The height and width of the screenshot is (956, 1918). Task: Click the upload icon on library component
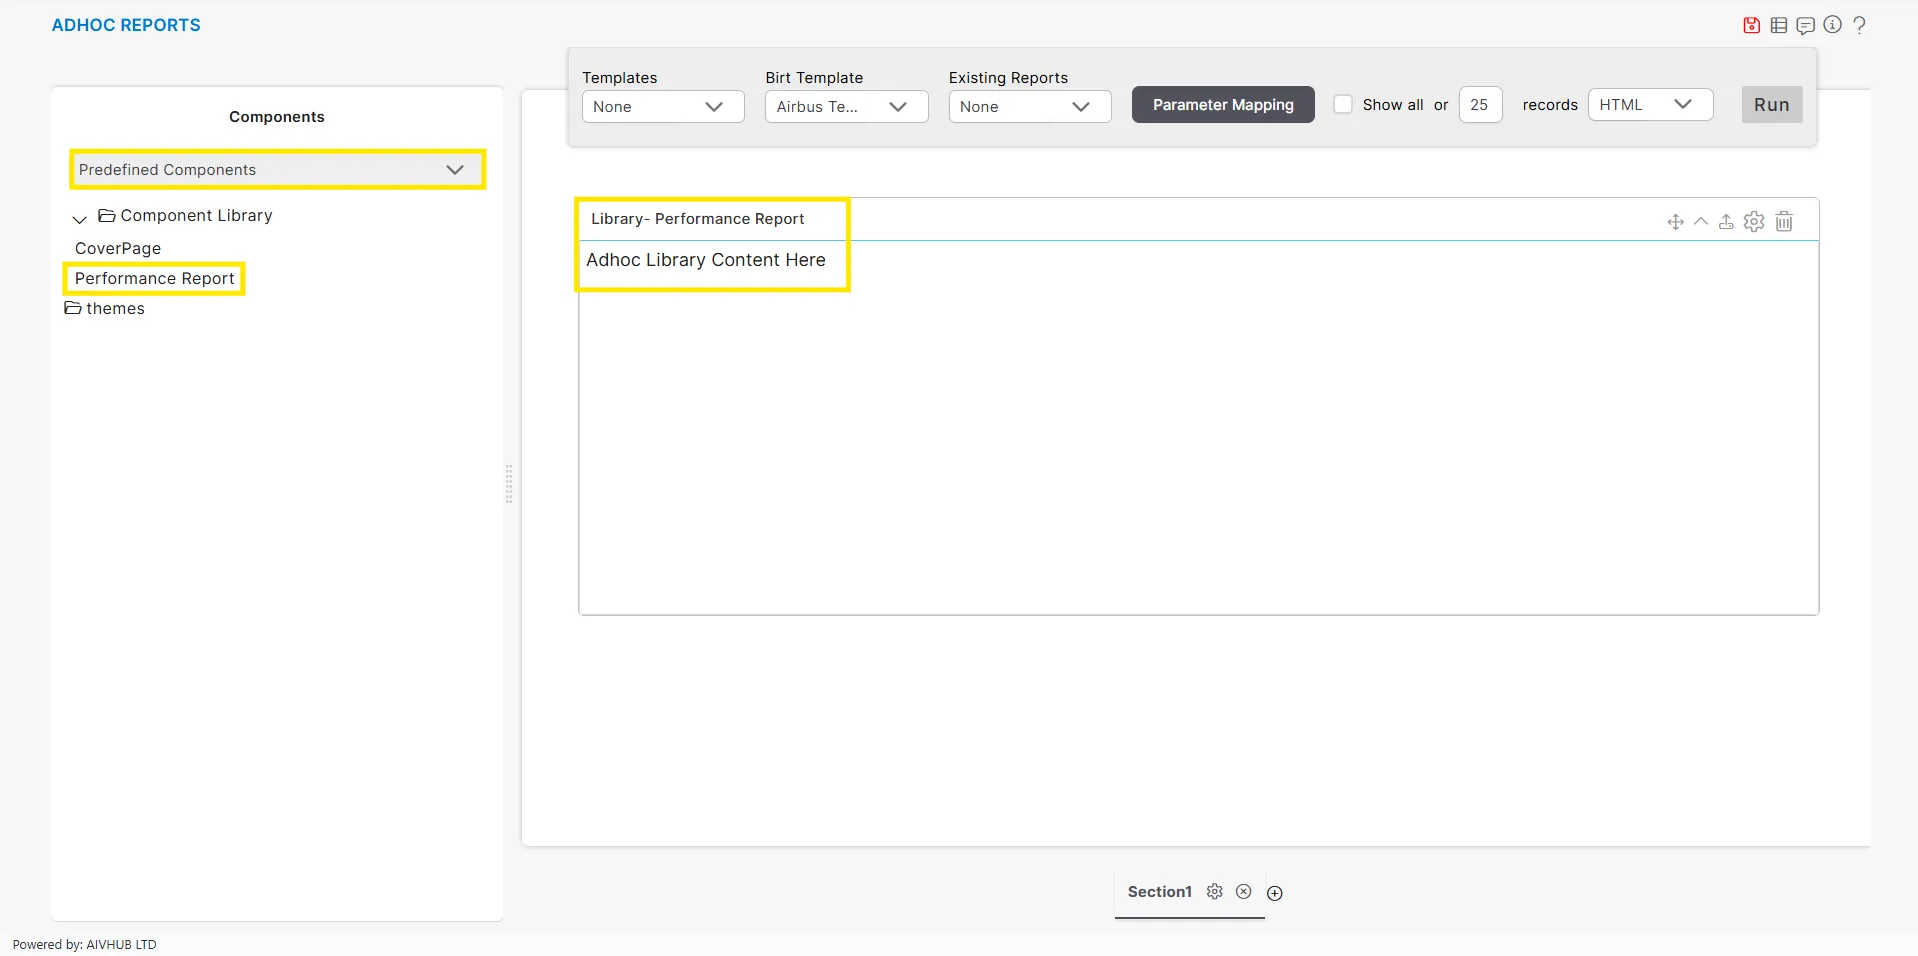pyautogui.click(x=1726, y=222)
